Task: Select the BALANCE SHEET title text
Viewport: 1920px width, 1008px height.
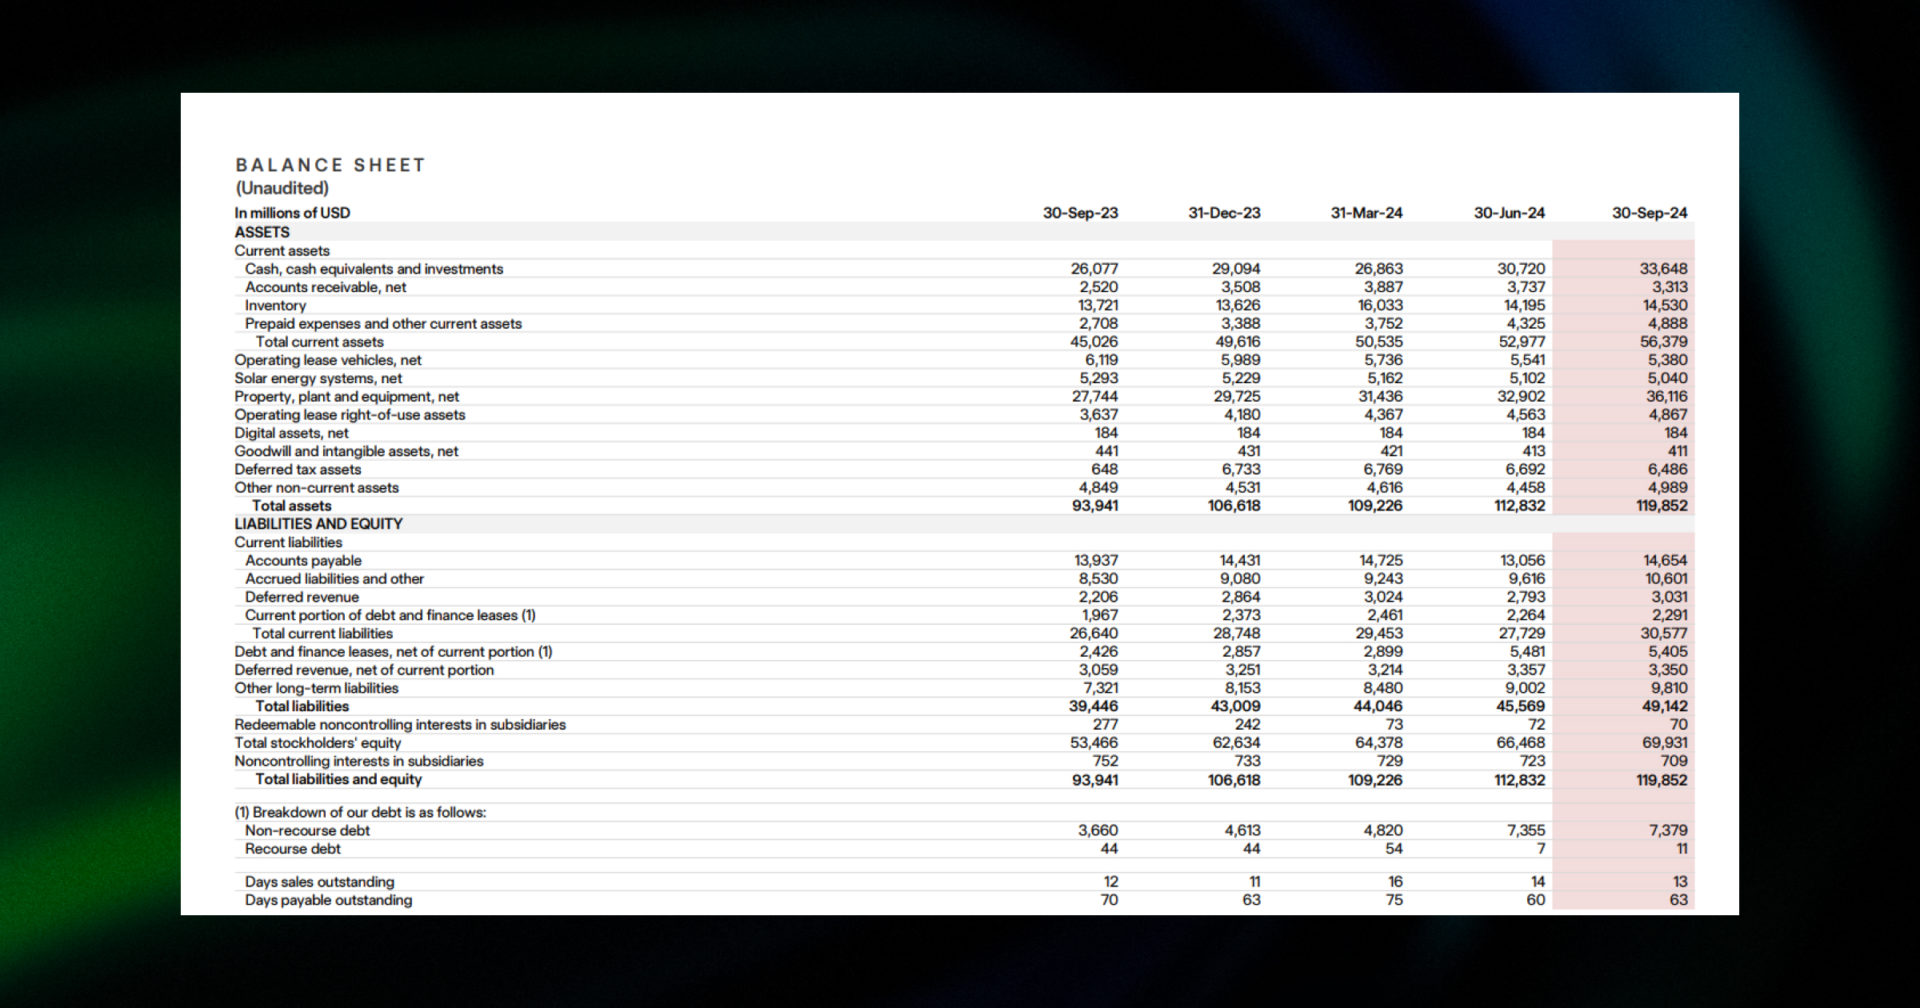Action: (x=330, y=165)
